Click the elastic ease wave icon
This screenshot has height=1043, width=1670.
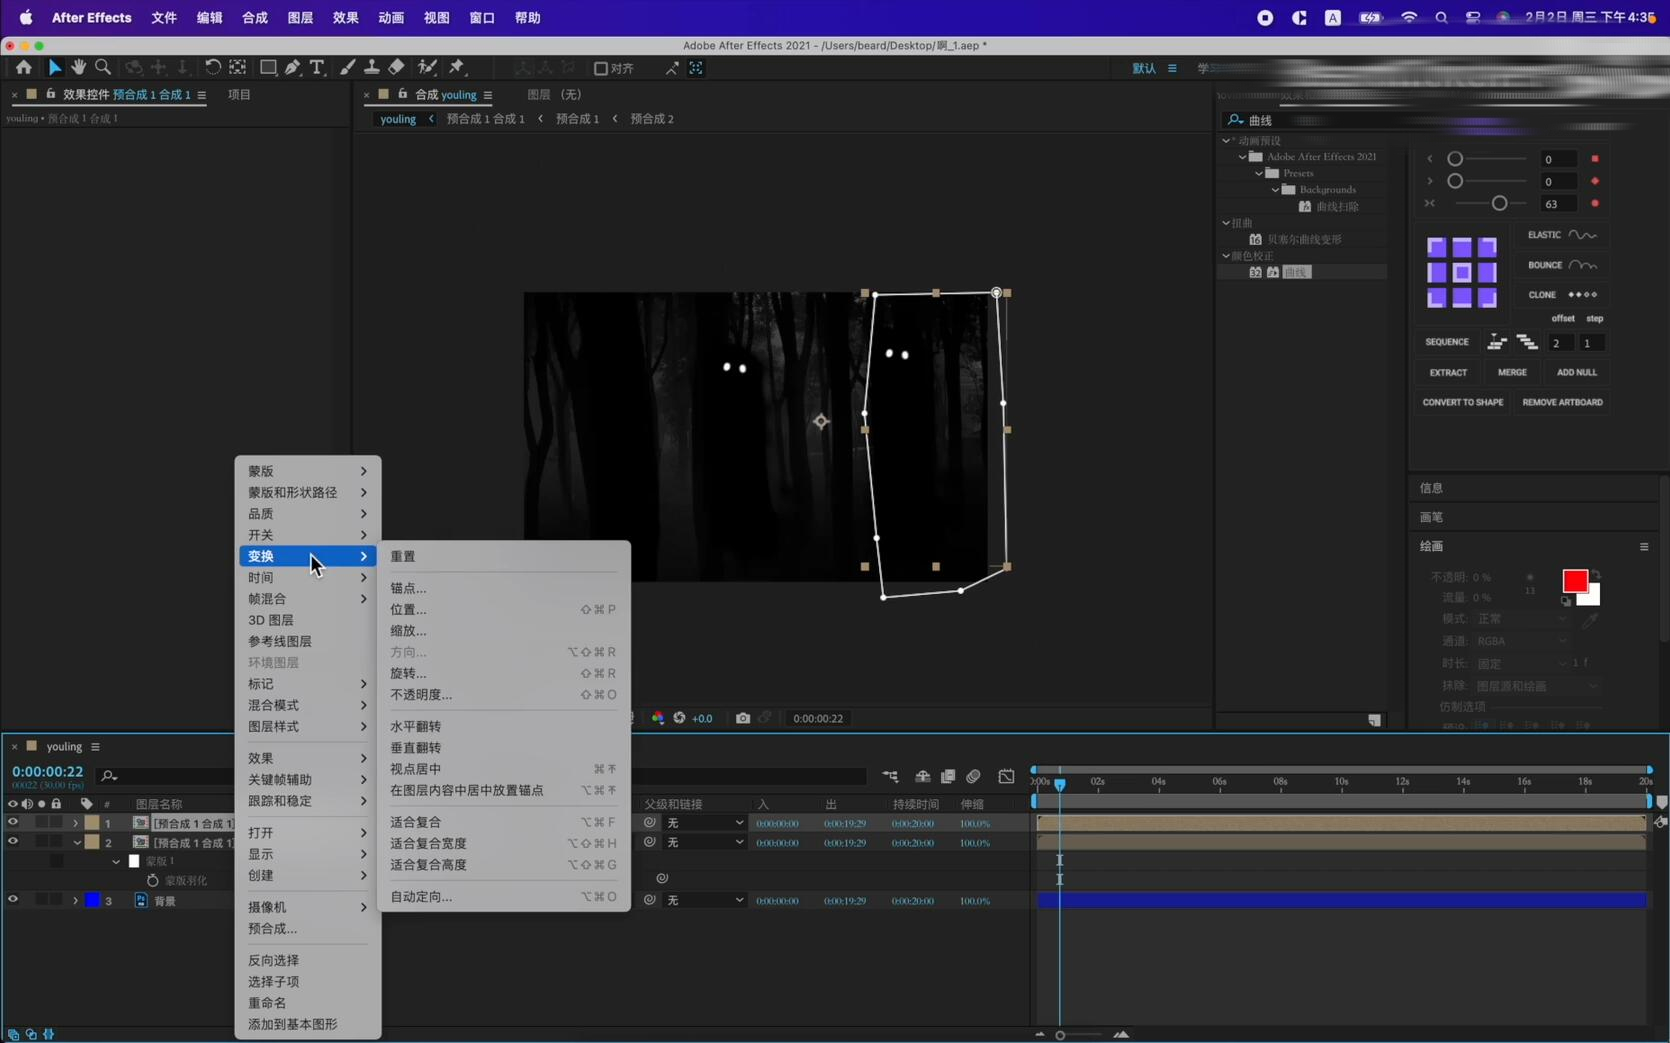(x=1582, y=235)
